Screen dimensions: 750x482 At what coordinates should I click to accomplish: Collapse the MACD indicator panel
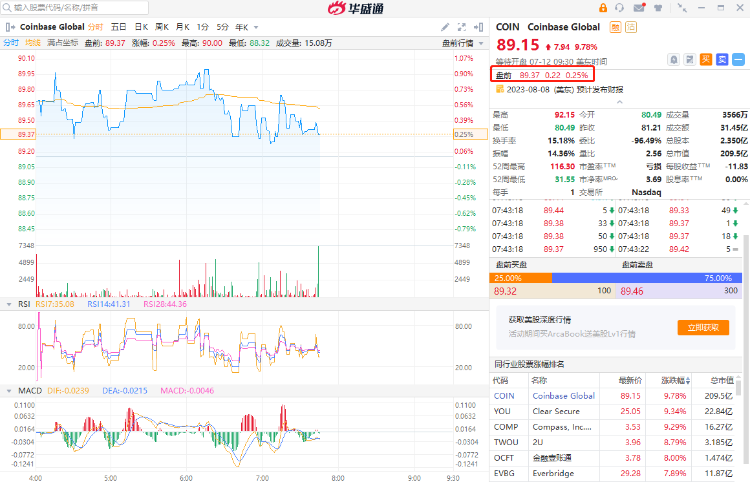[9, 391]
